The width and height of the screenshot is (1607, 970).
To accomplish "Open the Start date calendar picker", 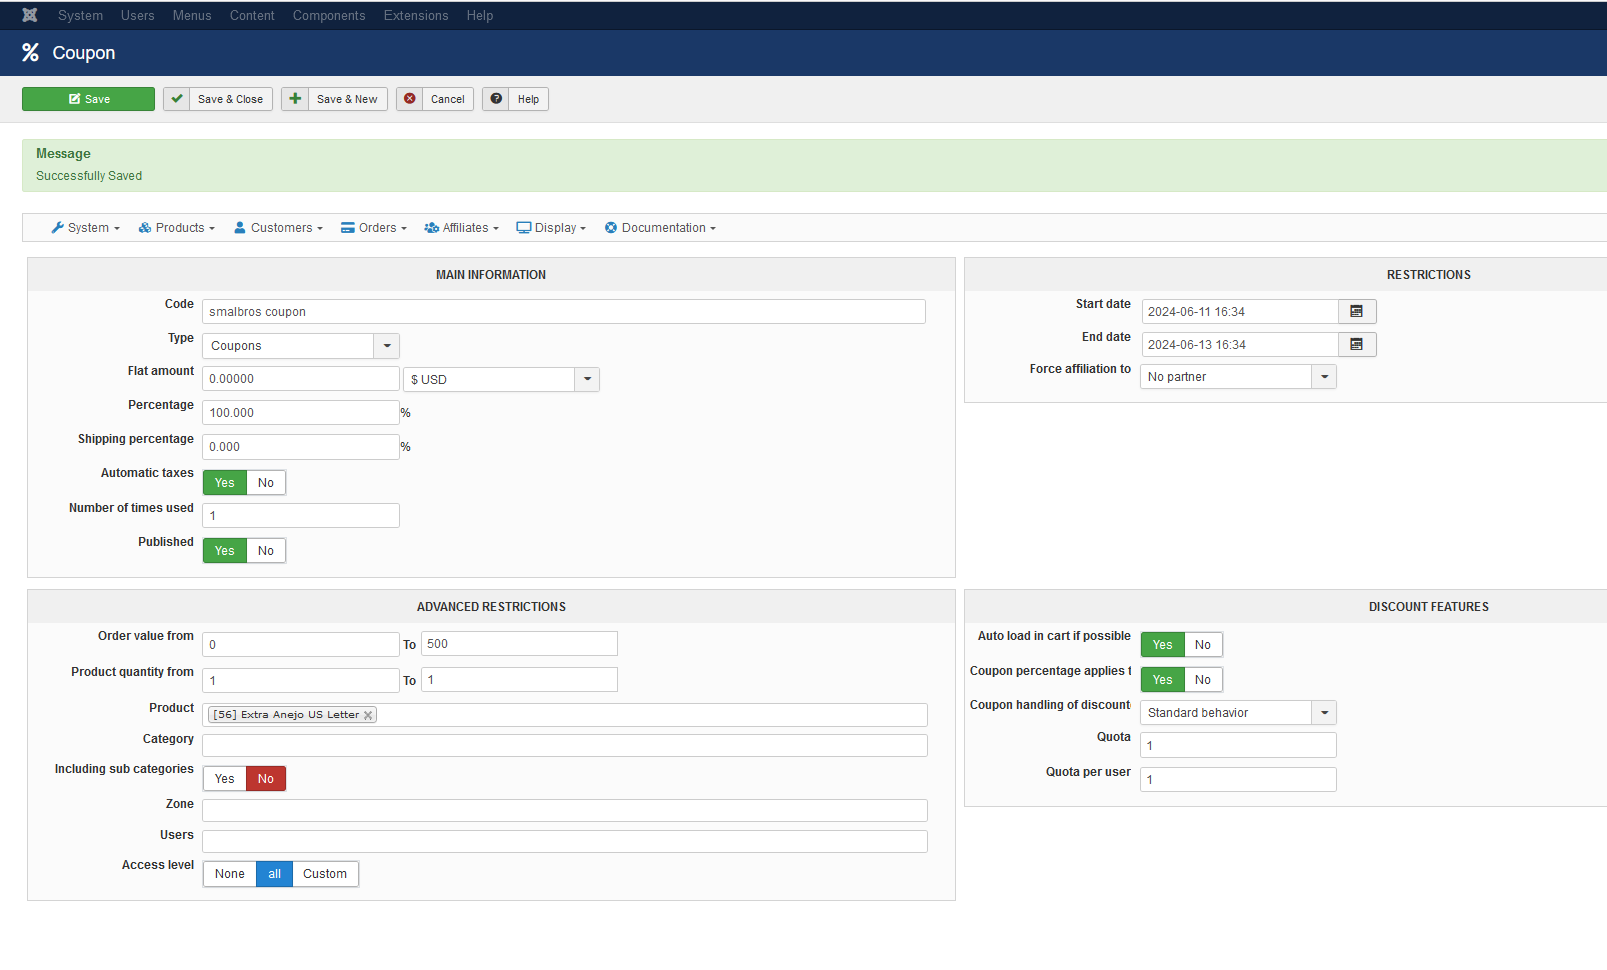I will click(1357, 312).
